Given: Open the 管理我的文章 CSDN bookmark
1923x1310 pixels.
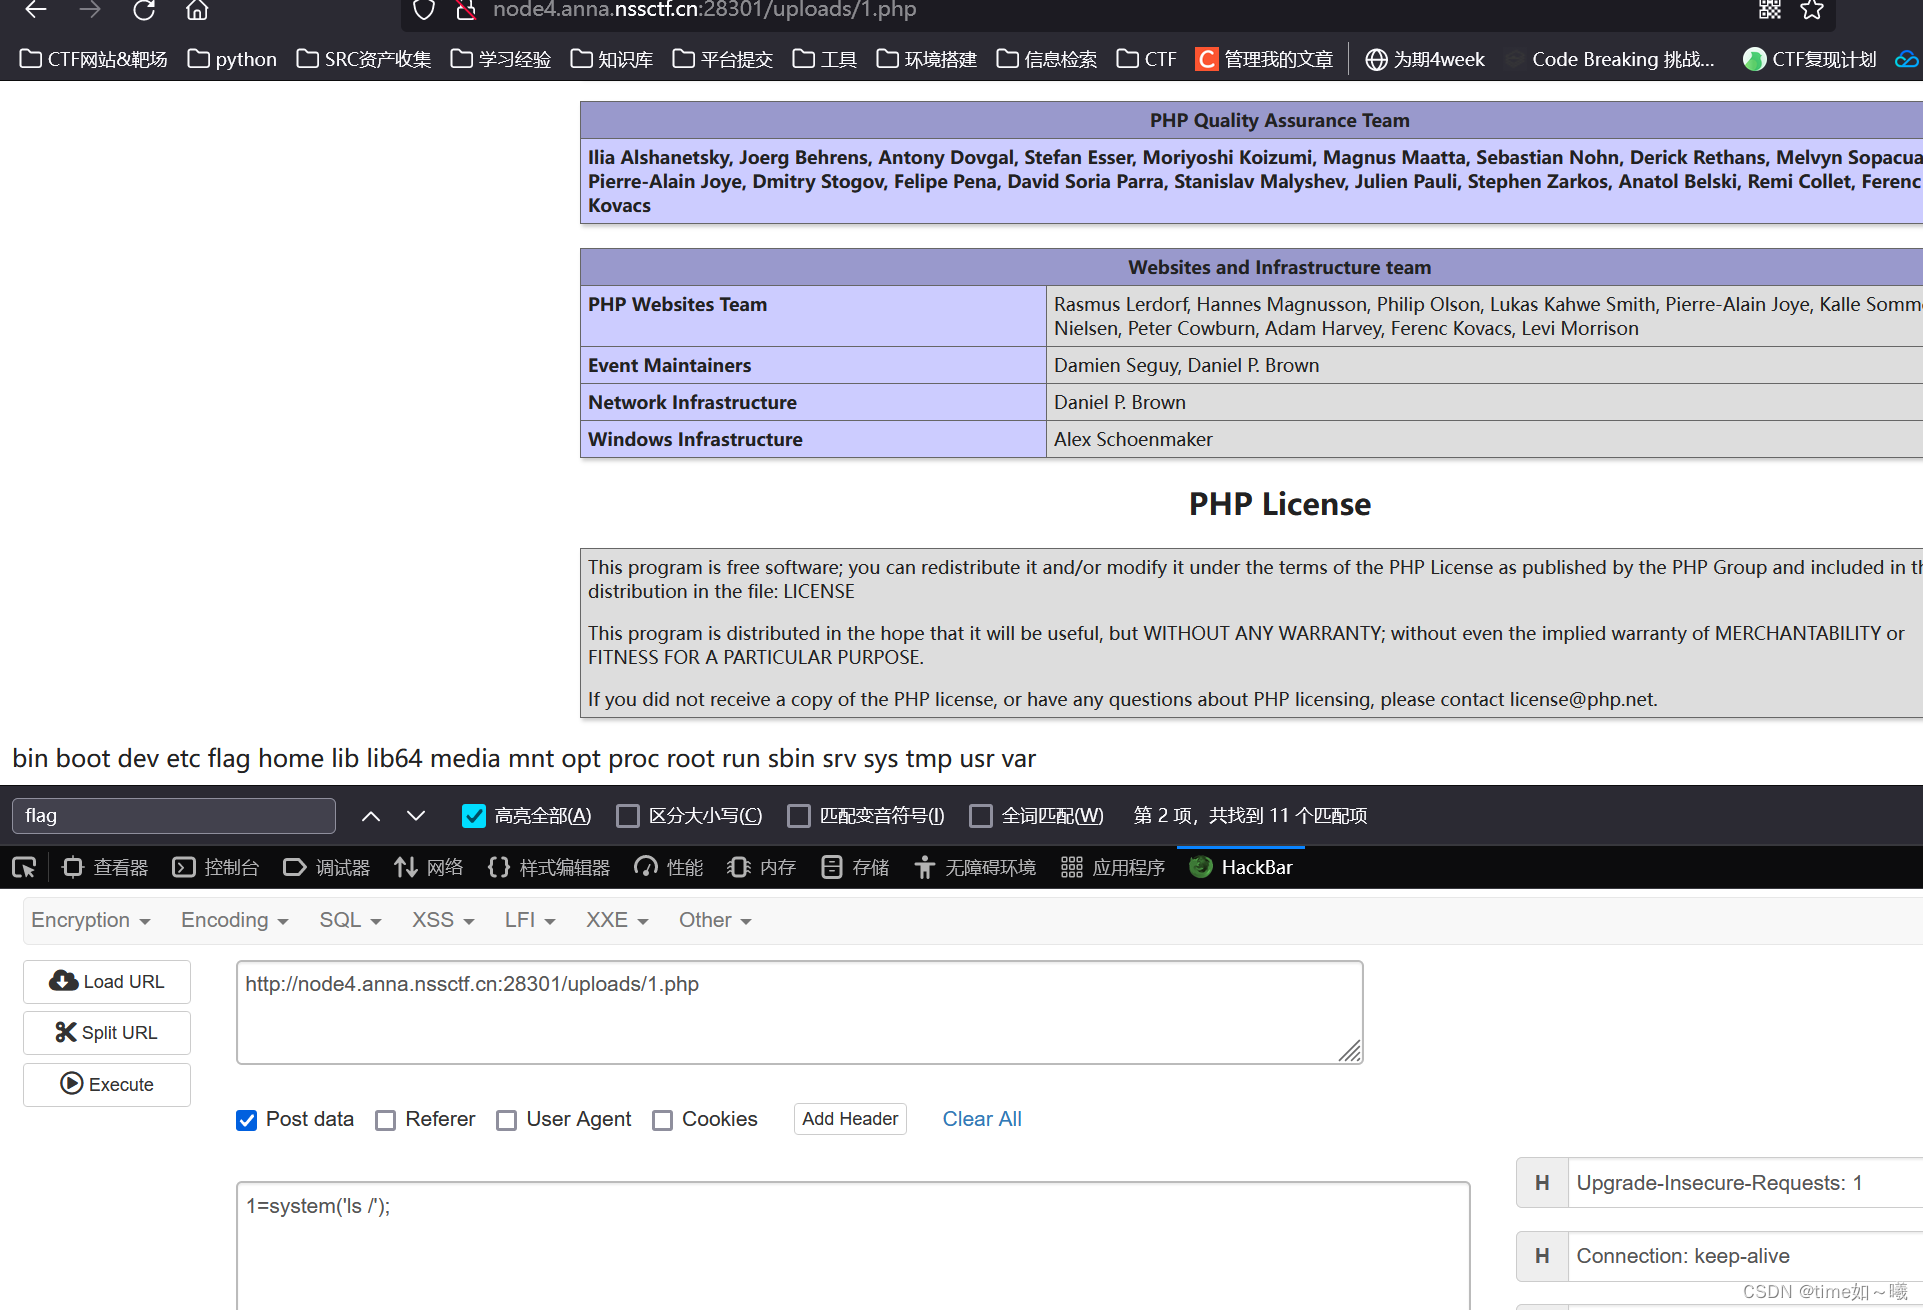Looking at the screenshot, I should click(x=1265, y=59).
